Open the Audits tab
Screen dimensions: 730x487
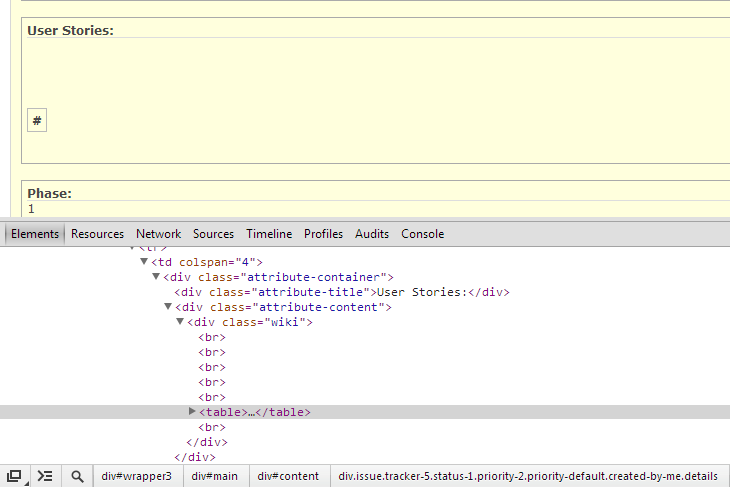tap(372, 234)
